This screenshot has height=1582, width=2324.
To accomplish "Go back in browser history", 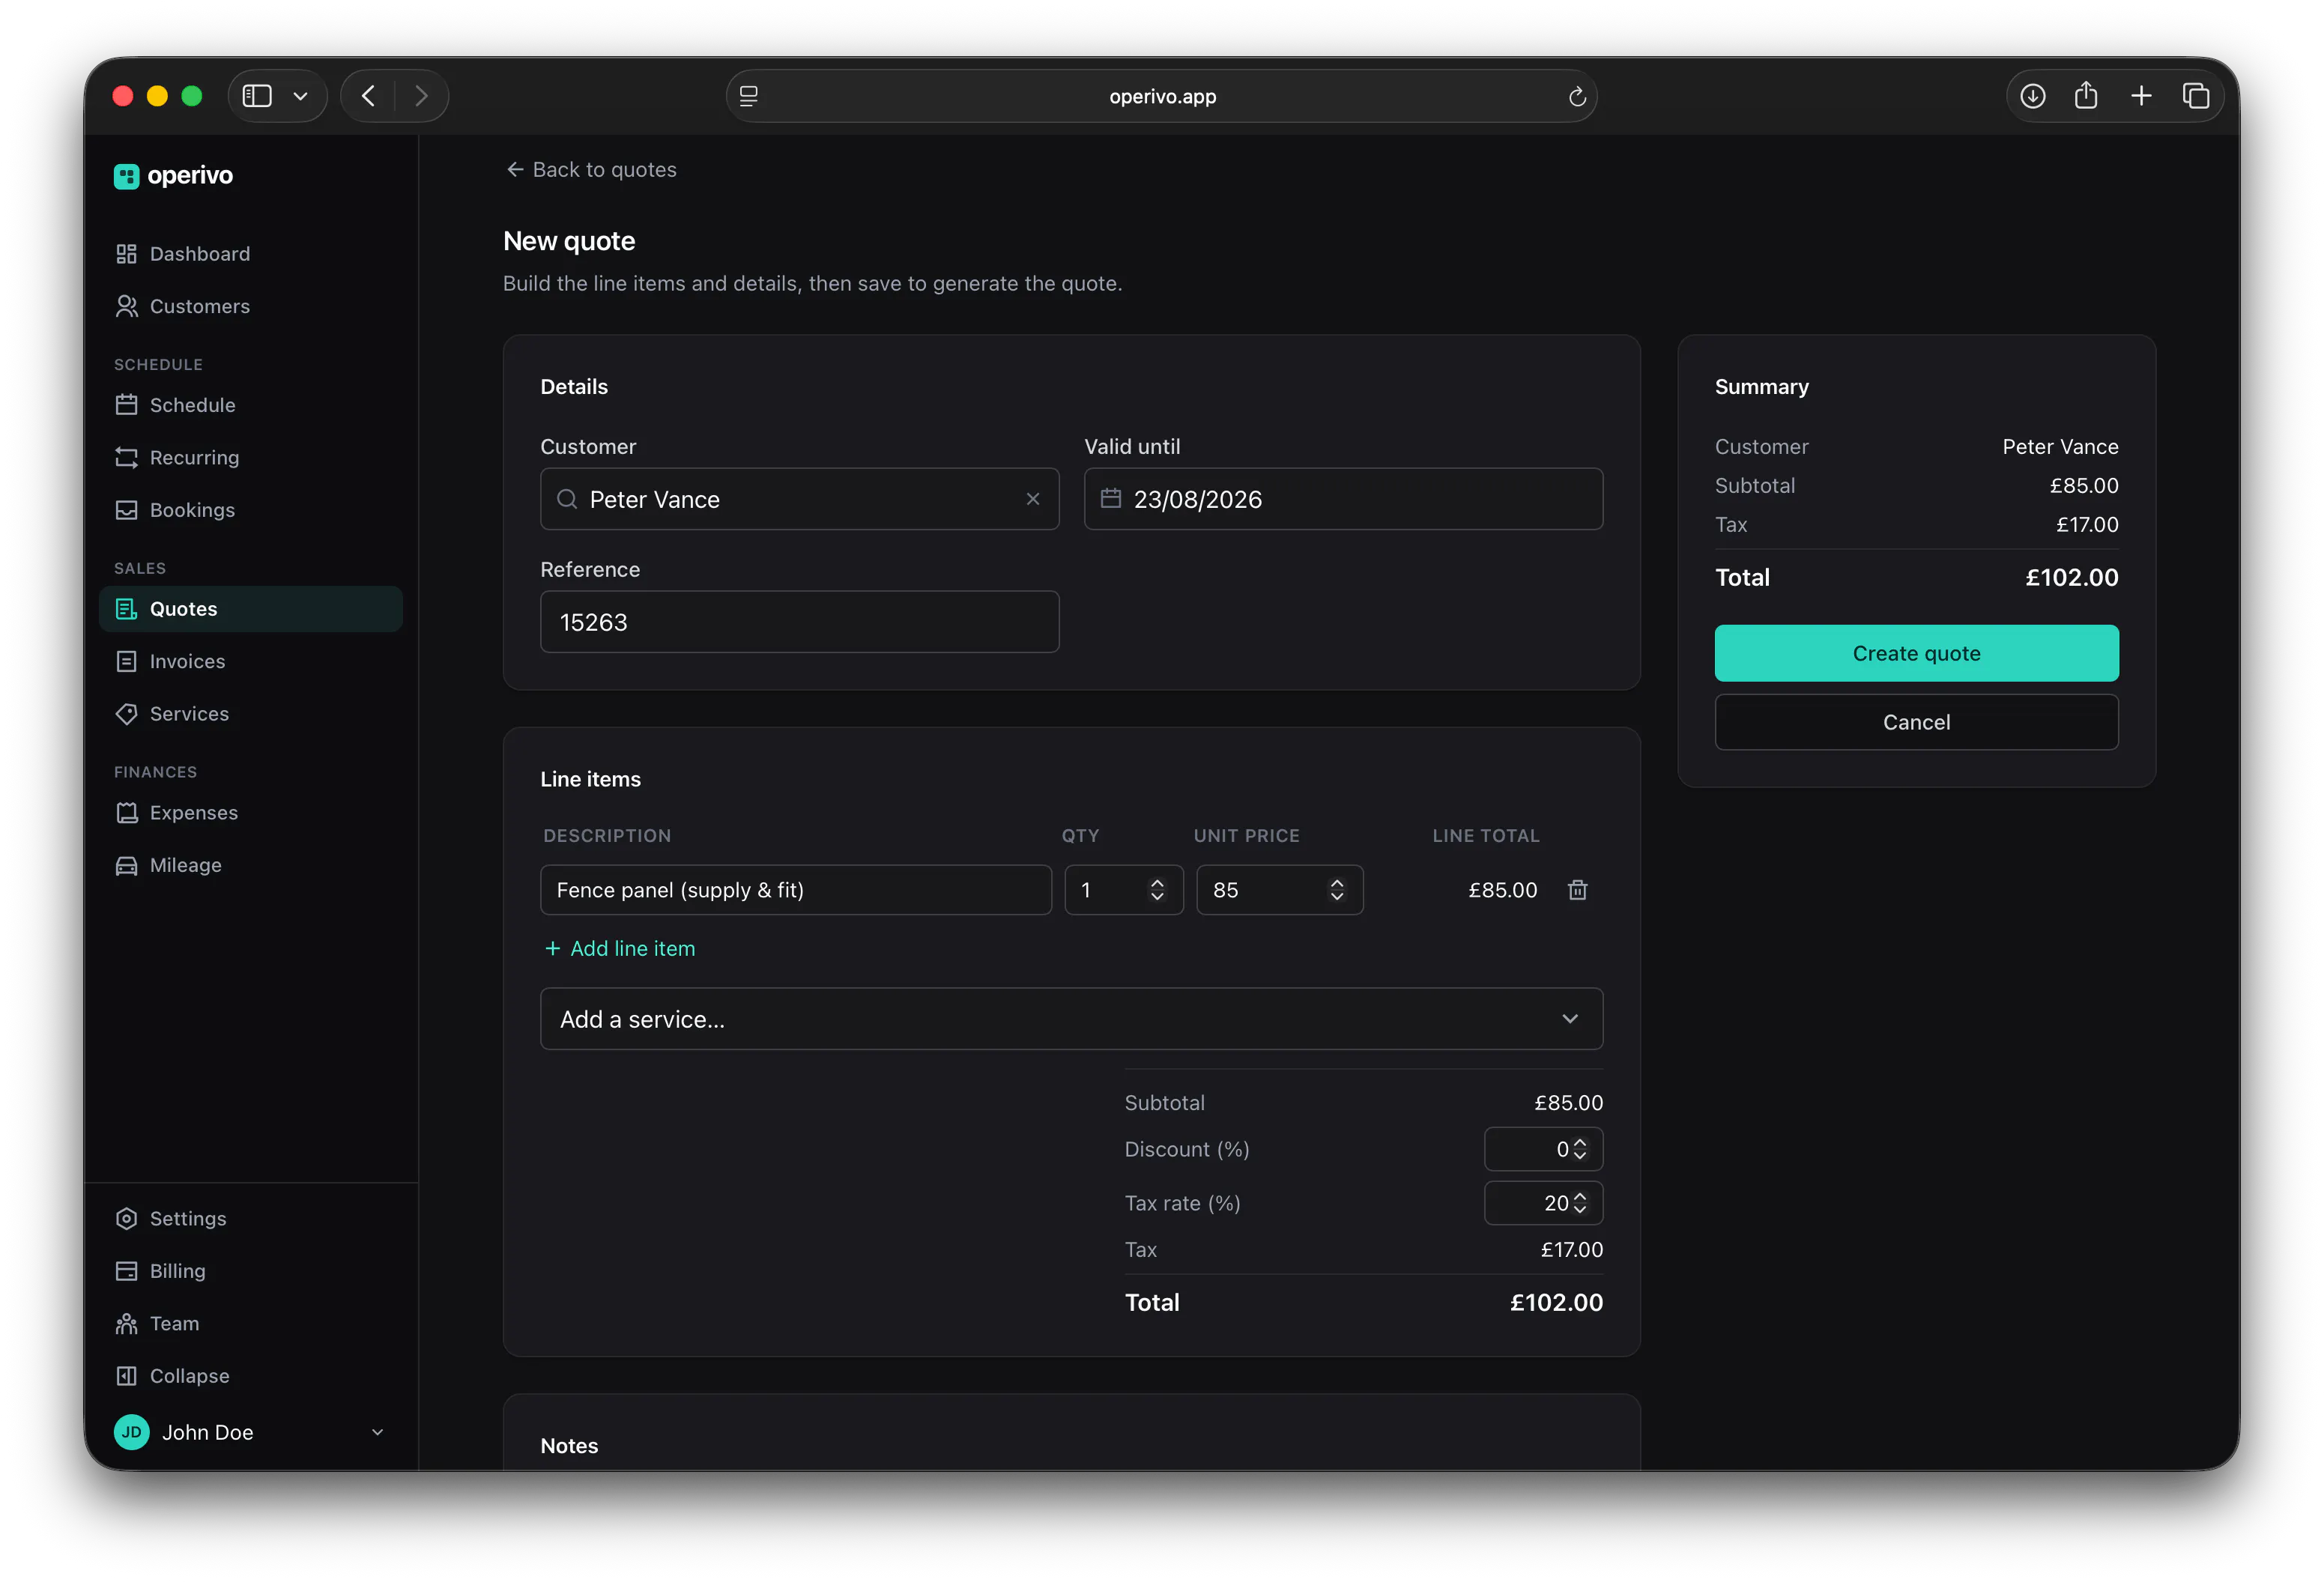I will (368, 96).
